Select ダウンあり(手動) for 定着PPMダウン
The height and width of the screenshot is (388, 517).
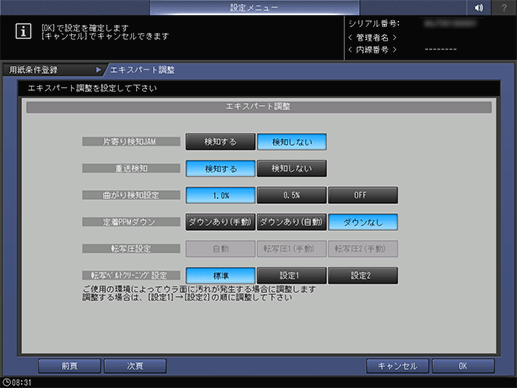click(220, 222)
